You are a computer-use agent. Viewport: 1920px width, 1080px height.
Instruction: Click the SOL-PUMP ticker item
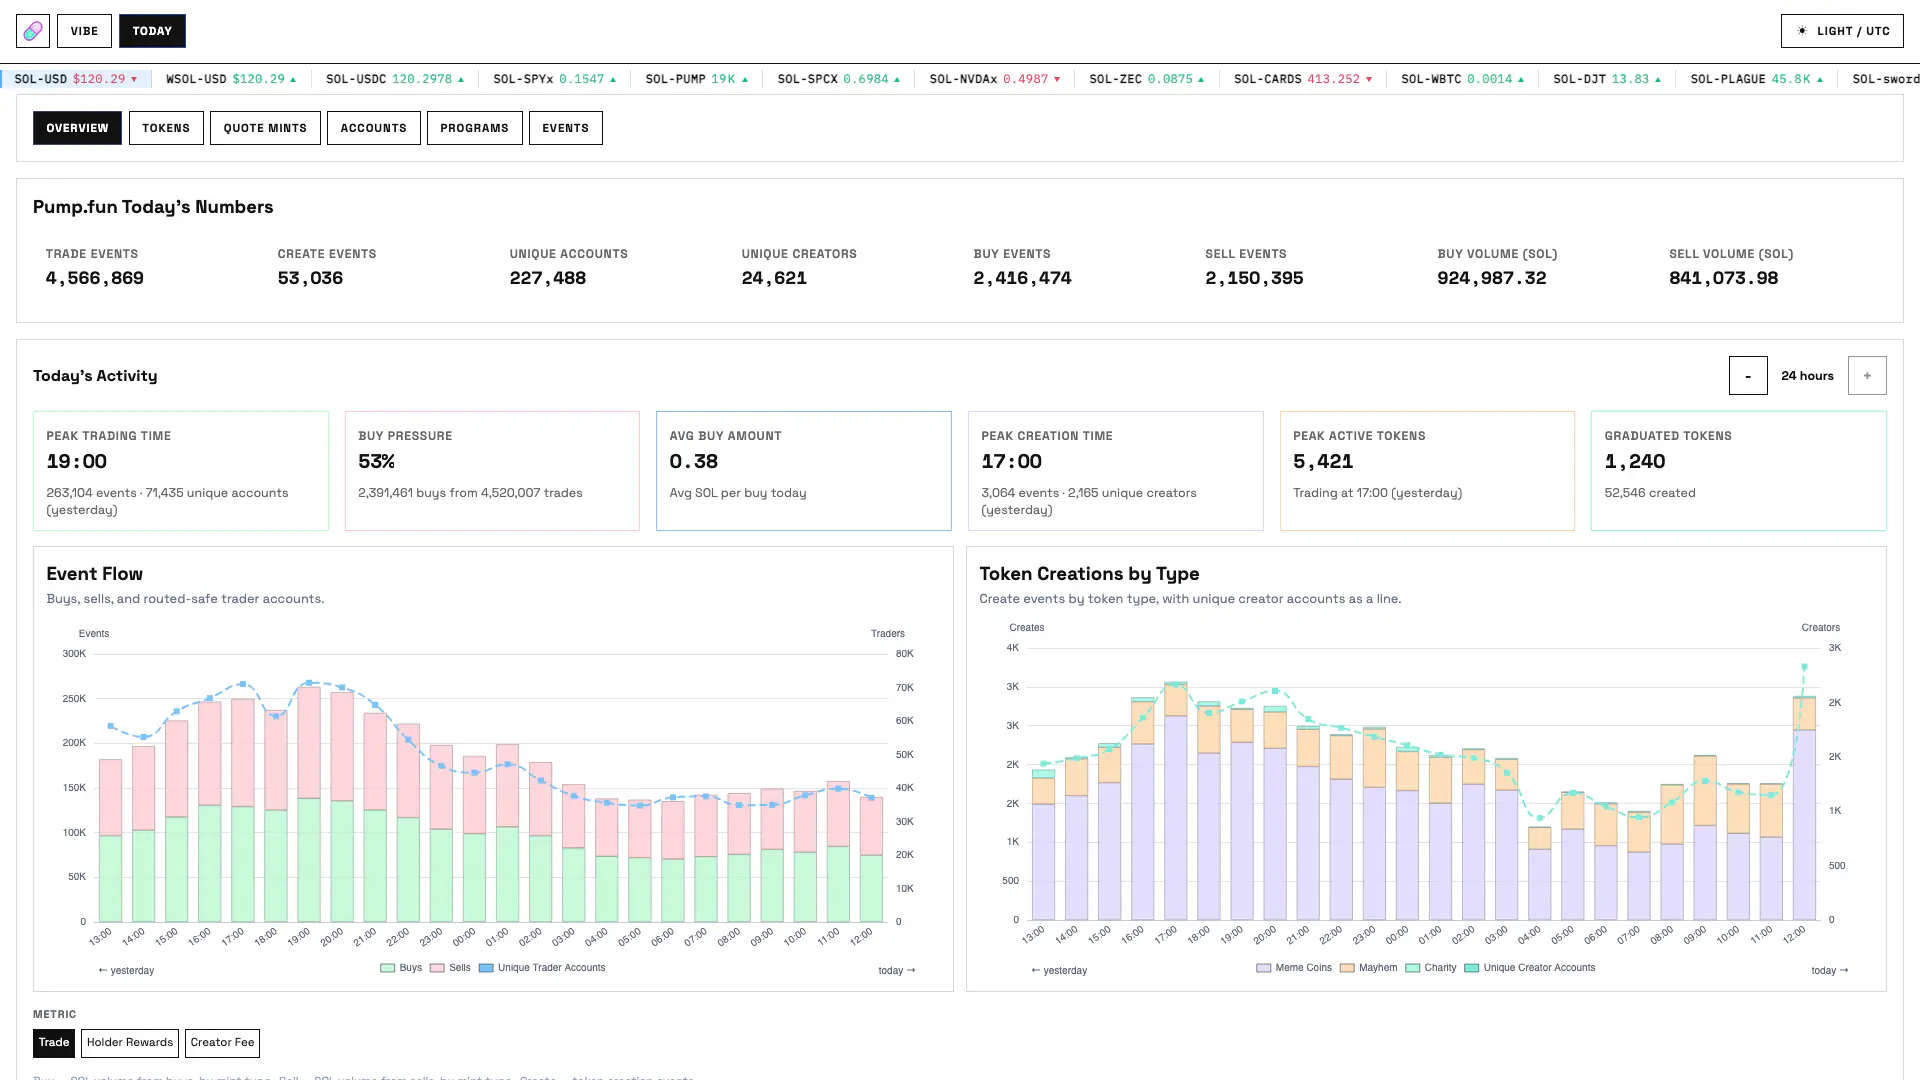click(697, 79)
